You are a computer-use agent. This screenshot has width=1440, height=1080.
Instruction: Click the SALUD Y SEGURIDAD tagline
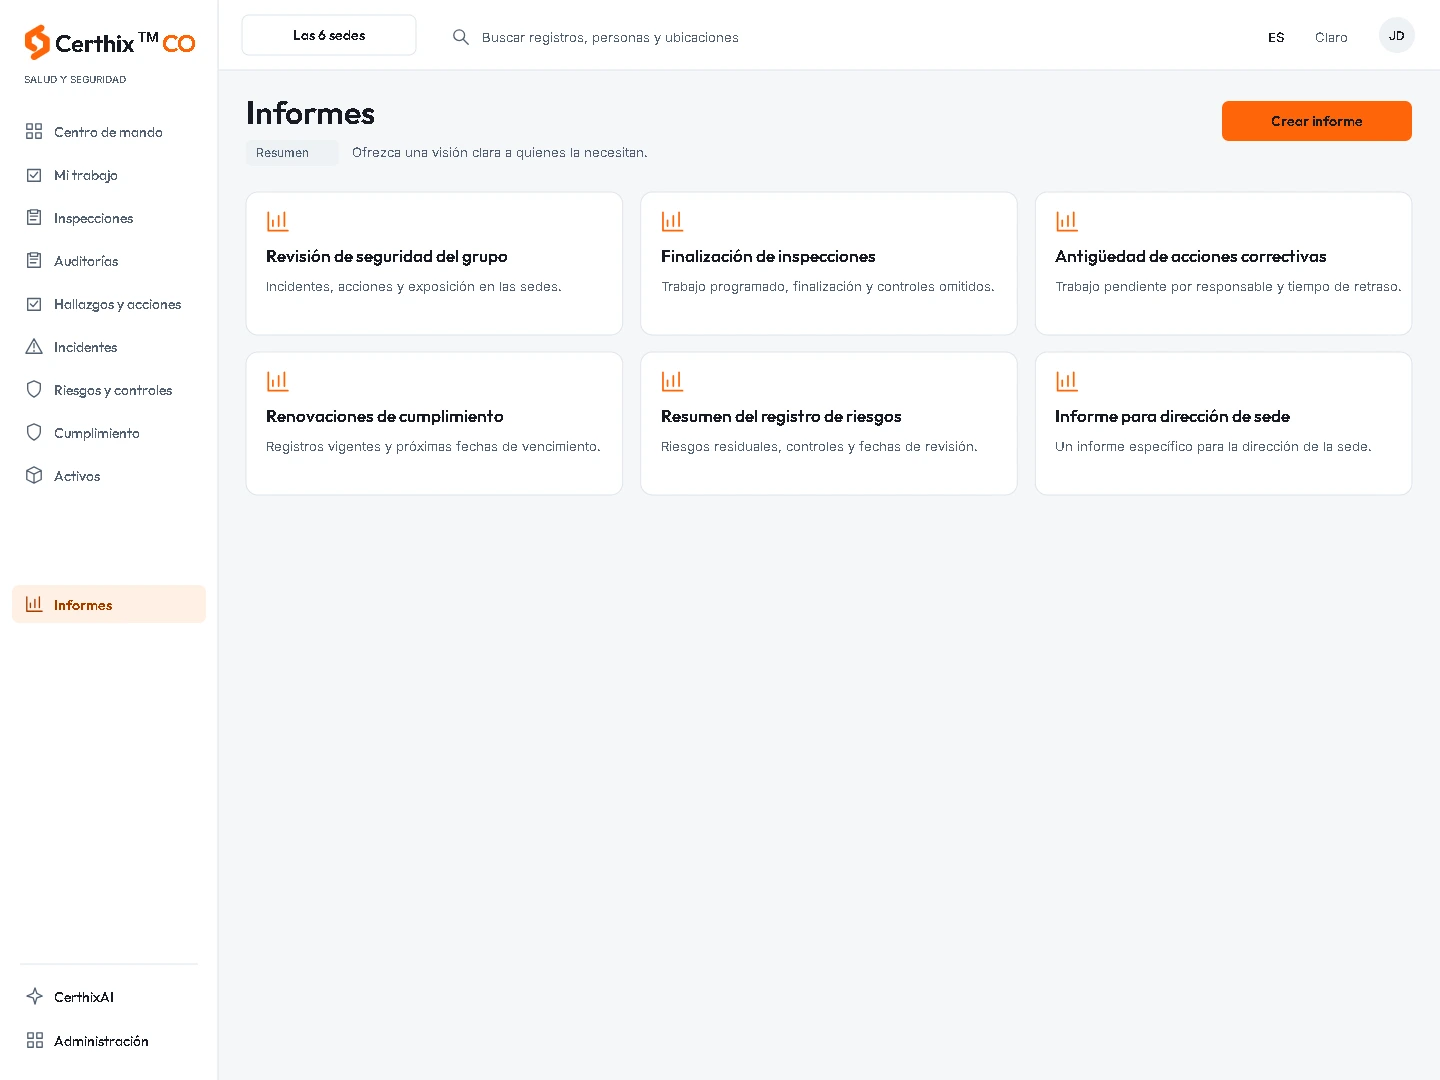(75, 79)
